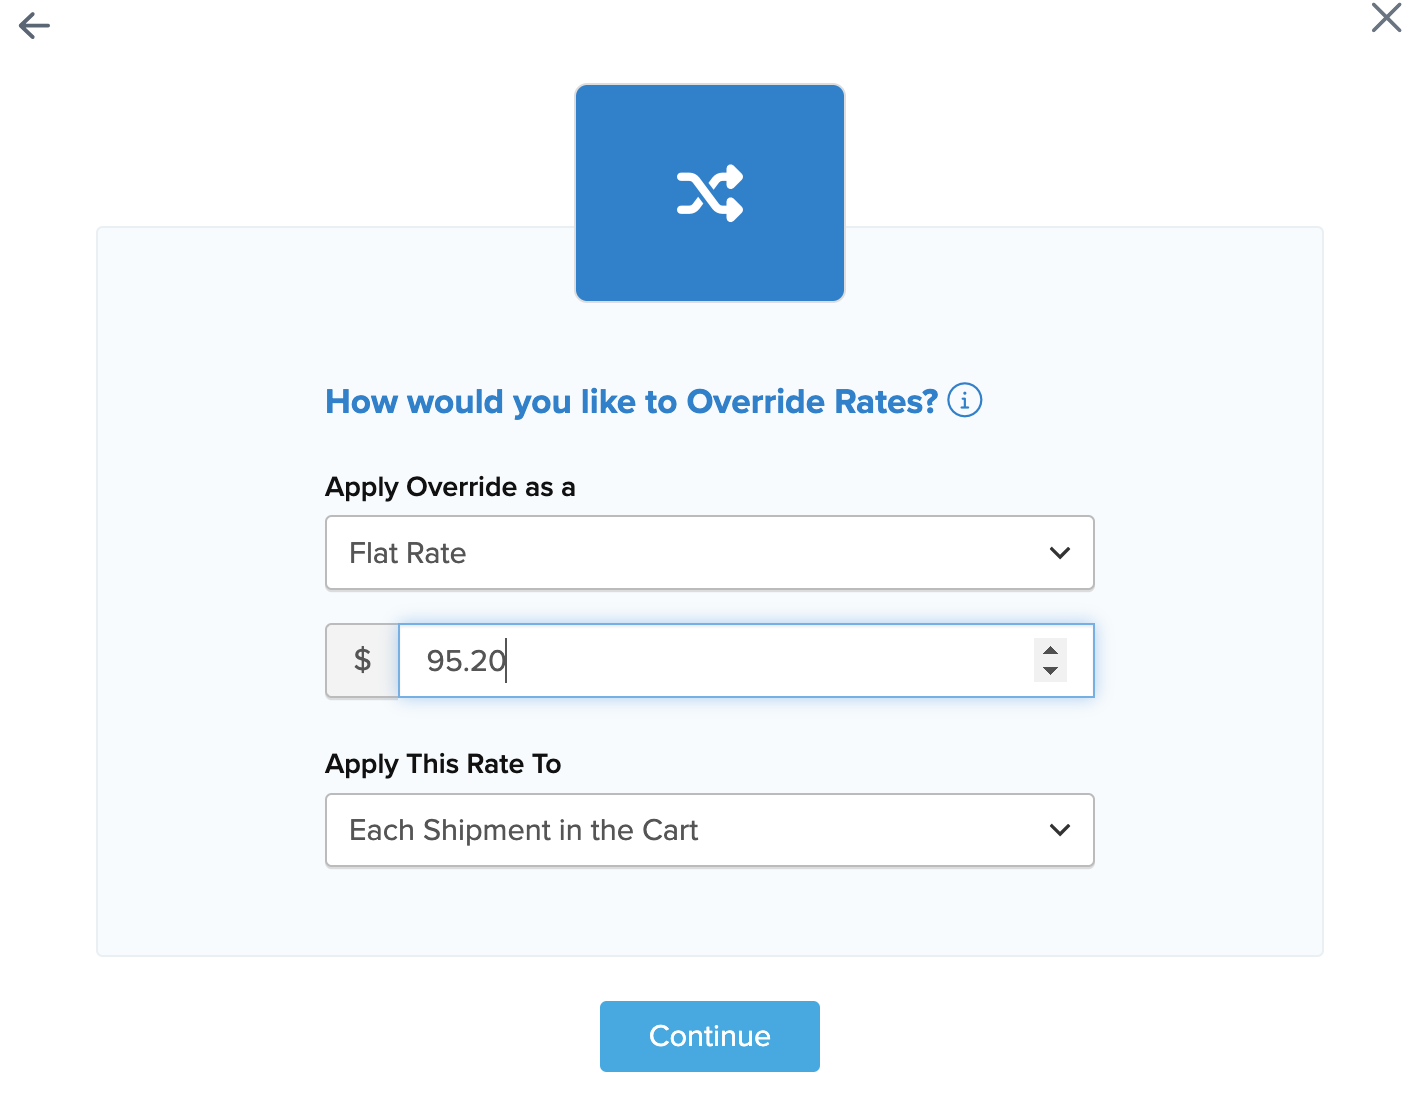Viewport: 1418px width, 1098px height.
Task: Click the number spinner control in amount field
Action: tap(1050, 661)
